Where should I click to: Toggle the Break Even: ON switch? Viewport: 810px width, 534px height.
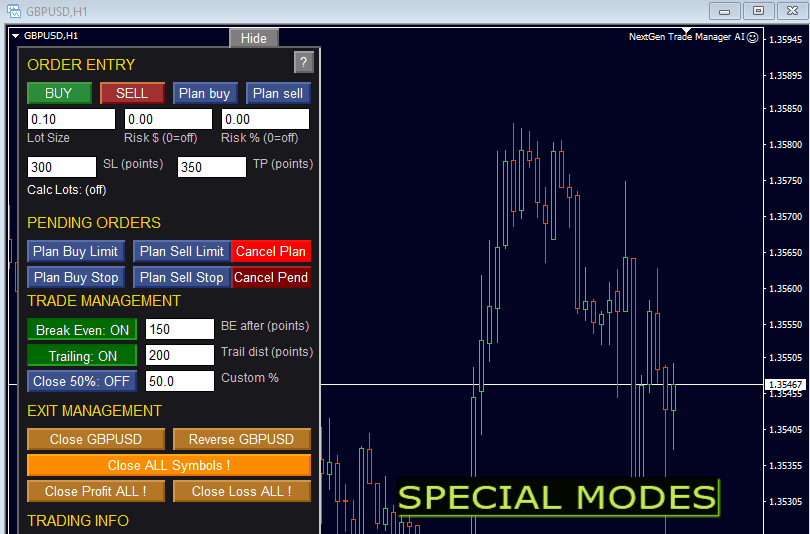tap(82, 329)
